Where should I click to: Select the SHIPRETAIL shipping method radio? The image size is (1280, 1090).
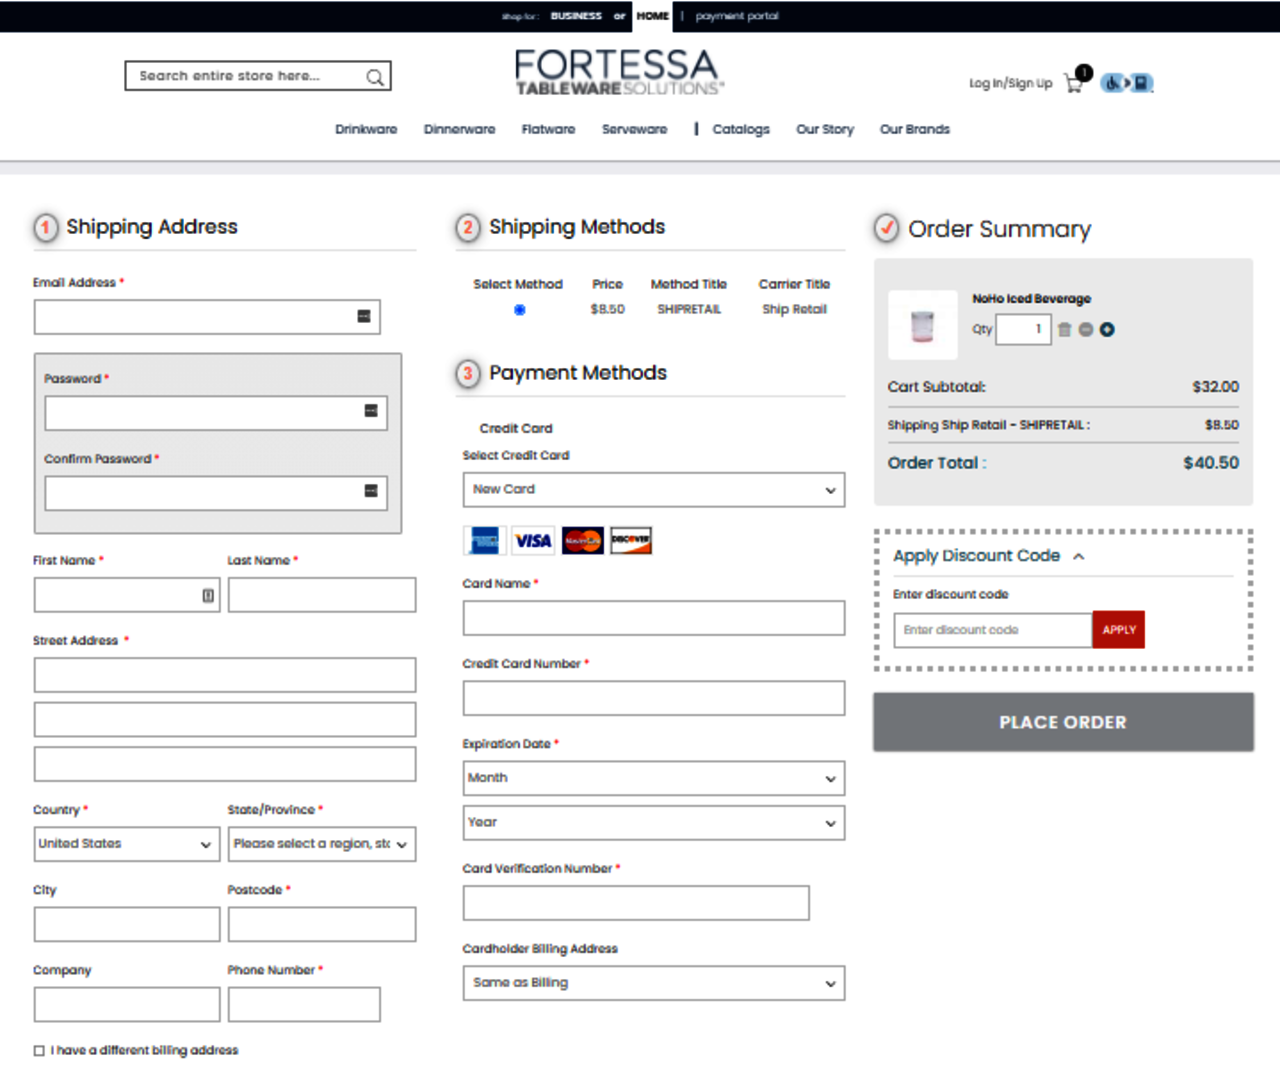tap(520, 310)
